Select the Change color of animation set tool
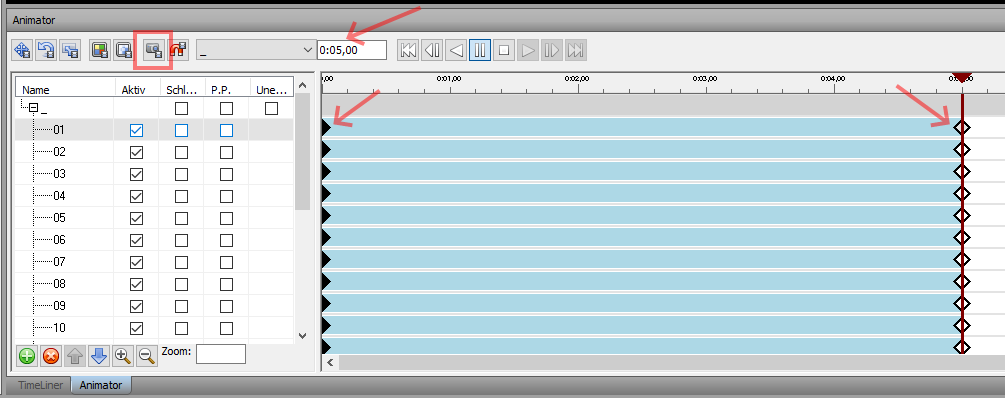The image size is (1005, 398). [99, 50]
